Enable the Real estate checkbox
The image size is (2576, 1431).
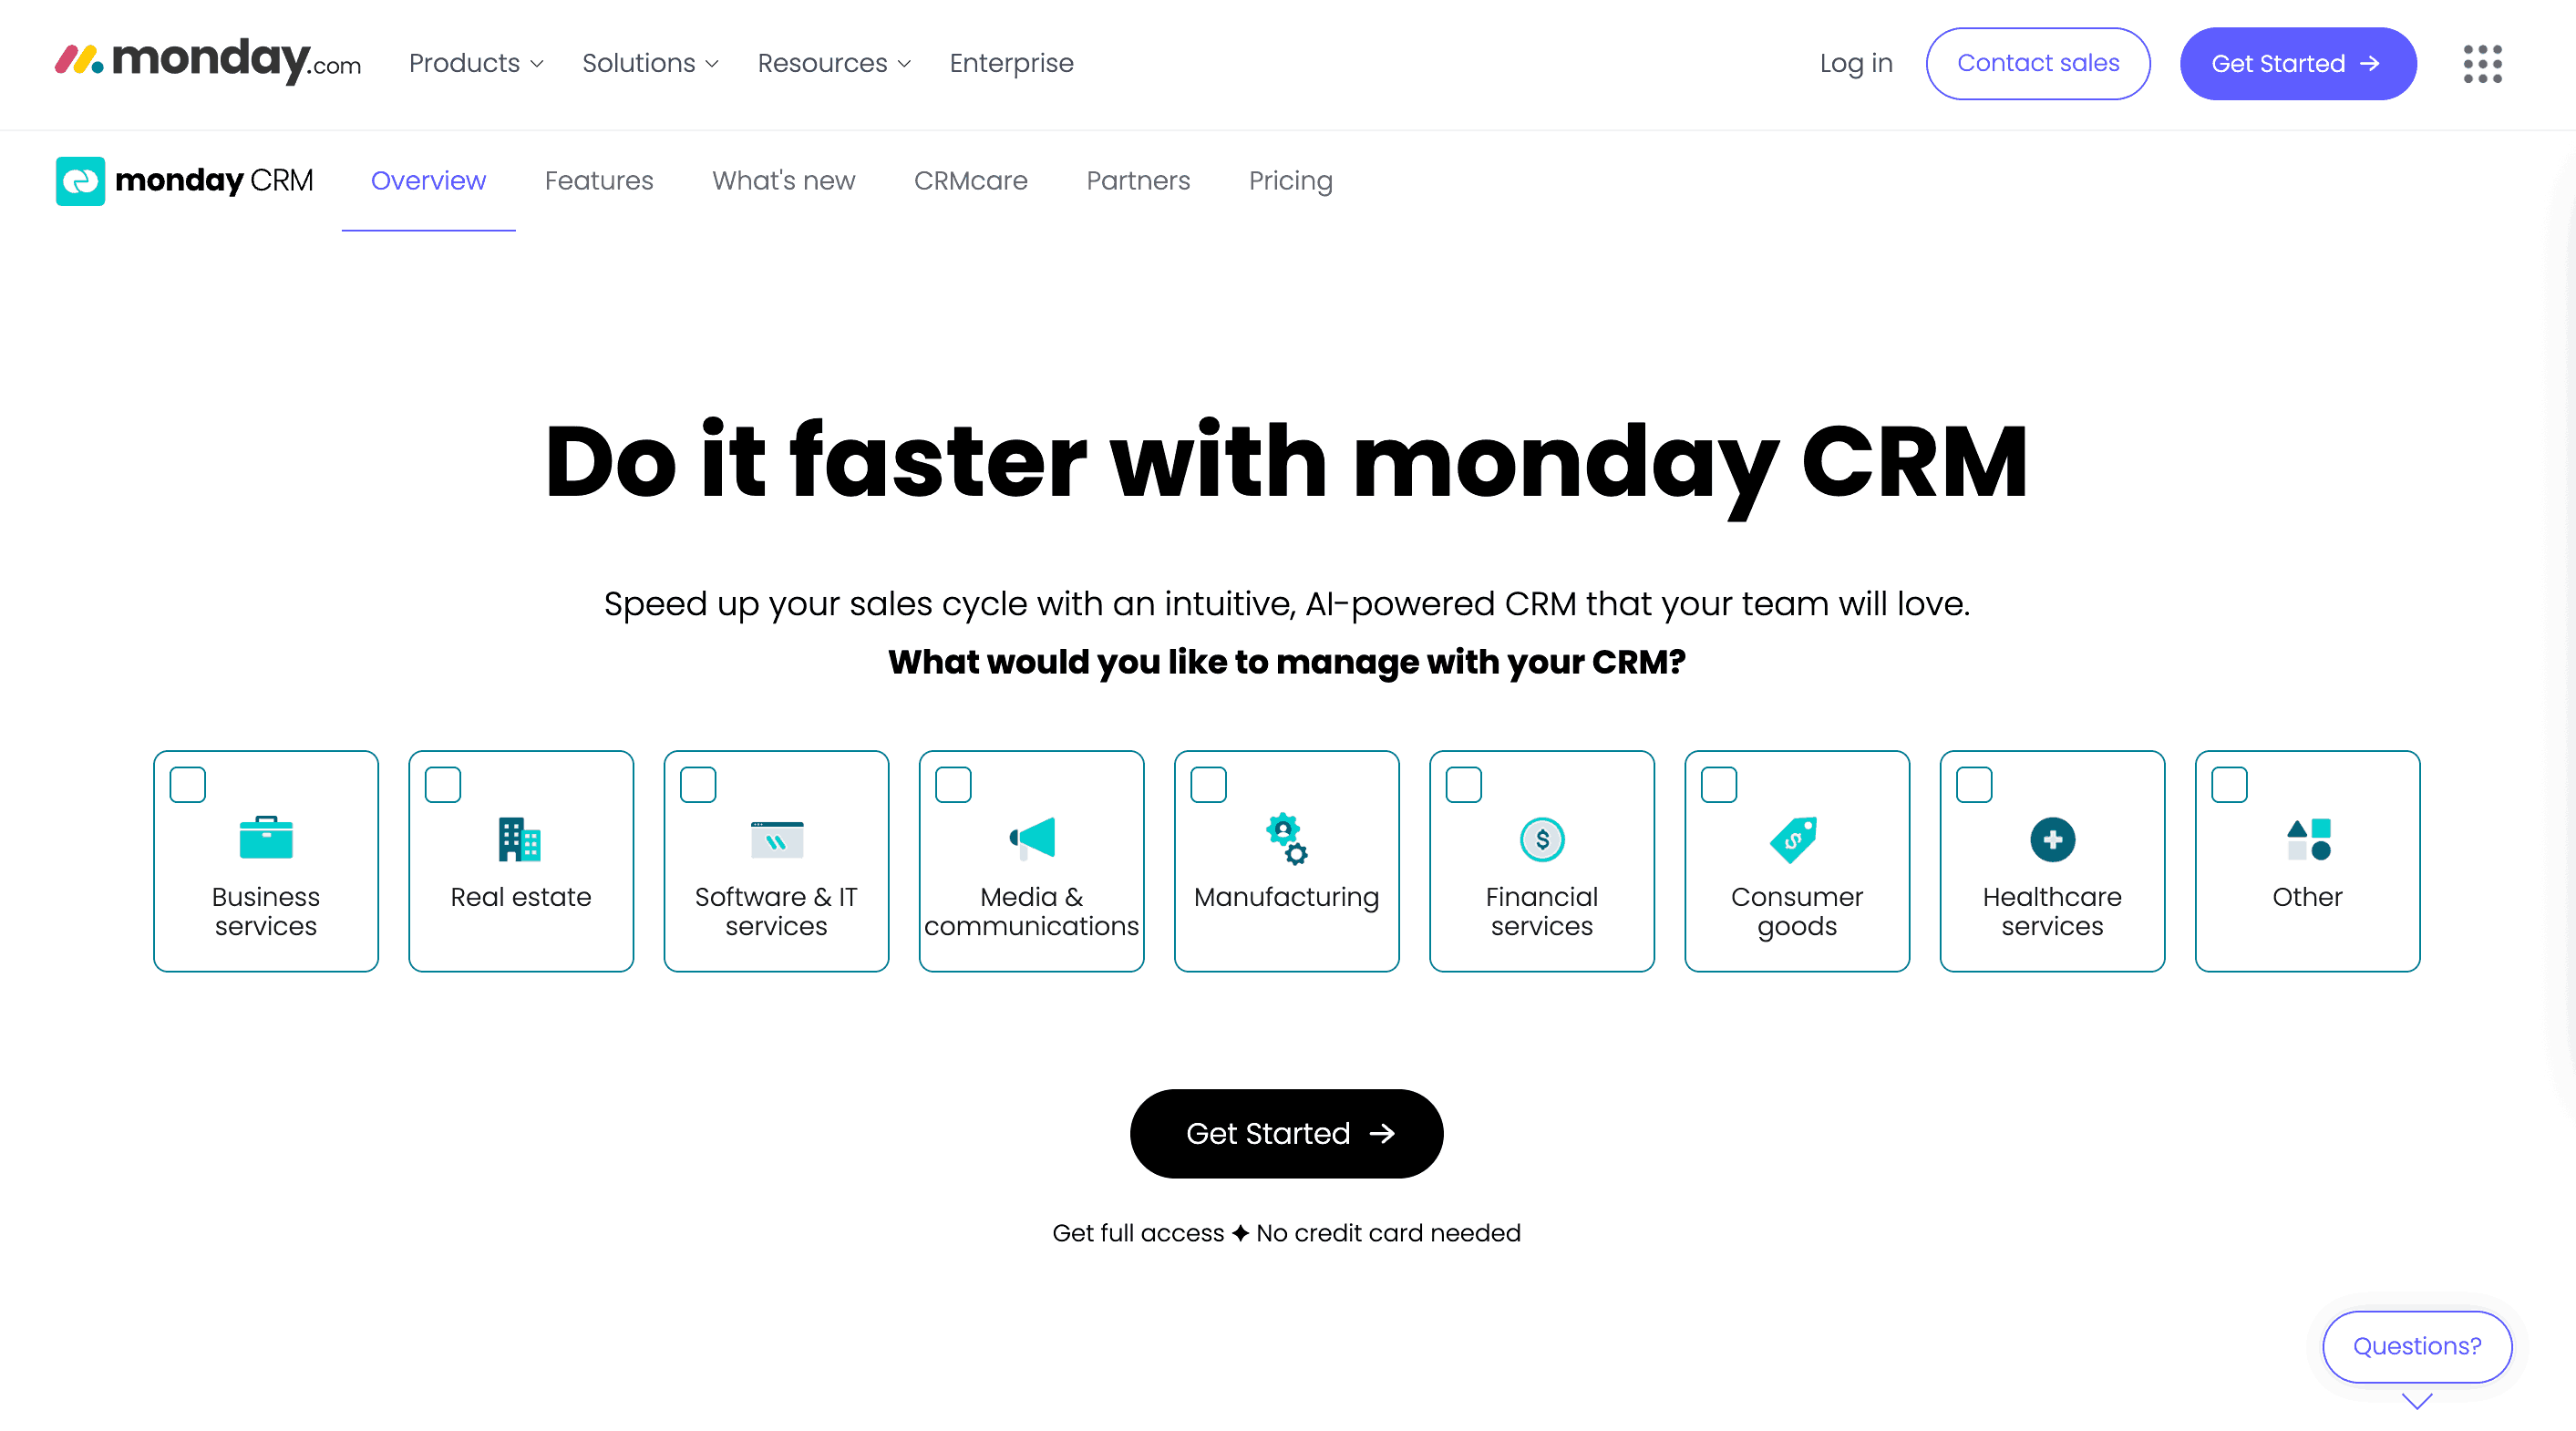point(443,785)
